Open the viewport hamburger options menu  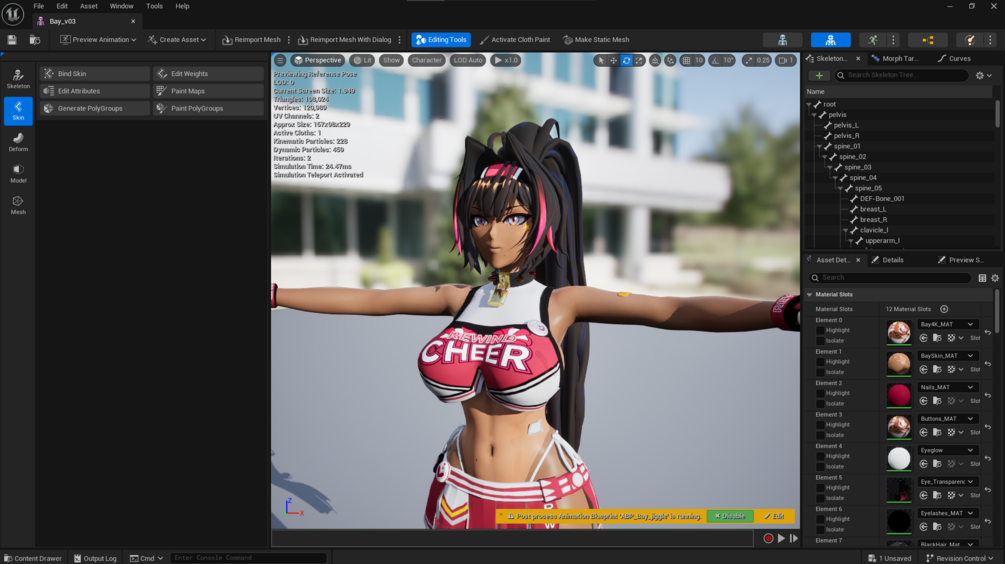click(x=280, y=60)
